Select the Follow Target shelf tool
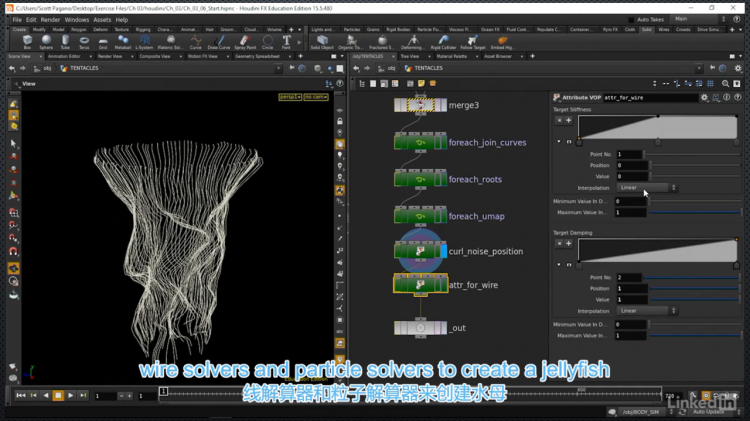Image resolution: width=750 pixels, height=421 pixels. click(473, 42)
